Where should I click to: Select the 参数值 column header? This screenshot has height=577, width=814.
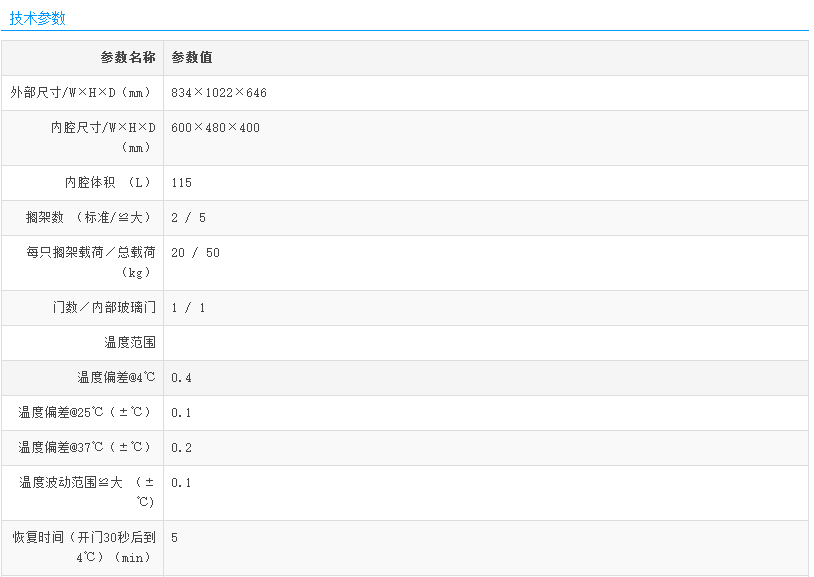(x=192, y=58)
